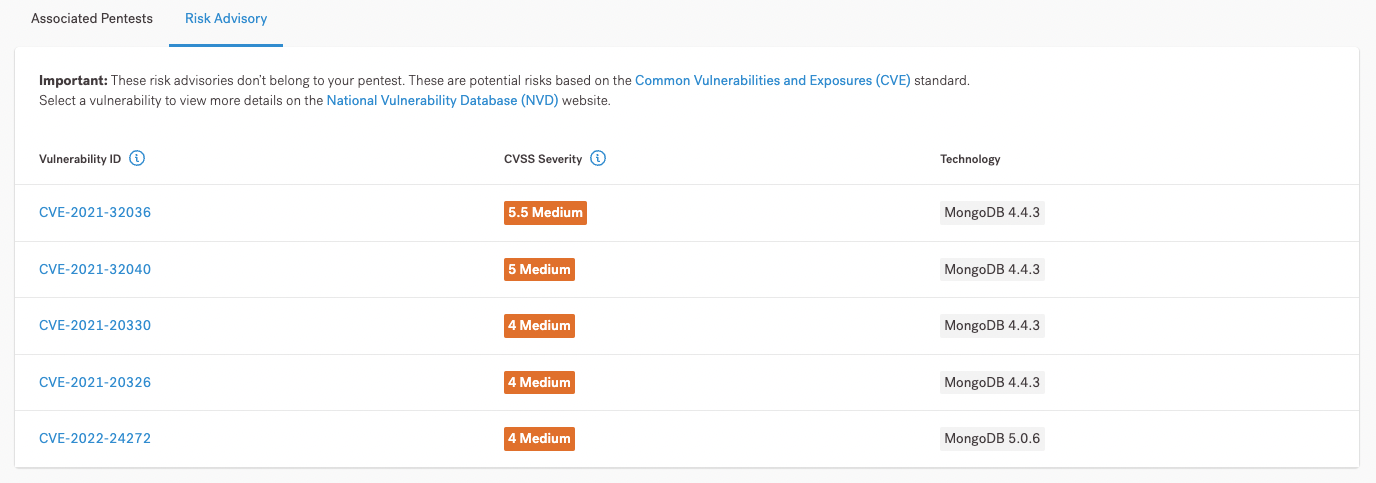
Task: Click the Technology column header
Action: point(970,159)
